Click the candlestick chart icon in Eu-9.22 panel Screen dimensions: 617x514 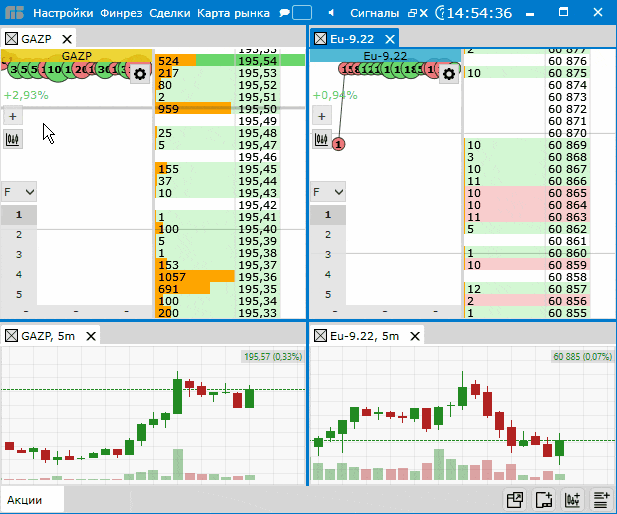point(322,139)
